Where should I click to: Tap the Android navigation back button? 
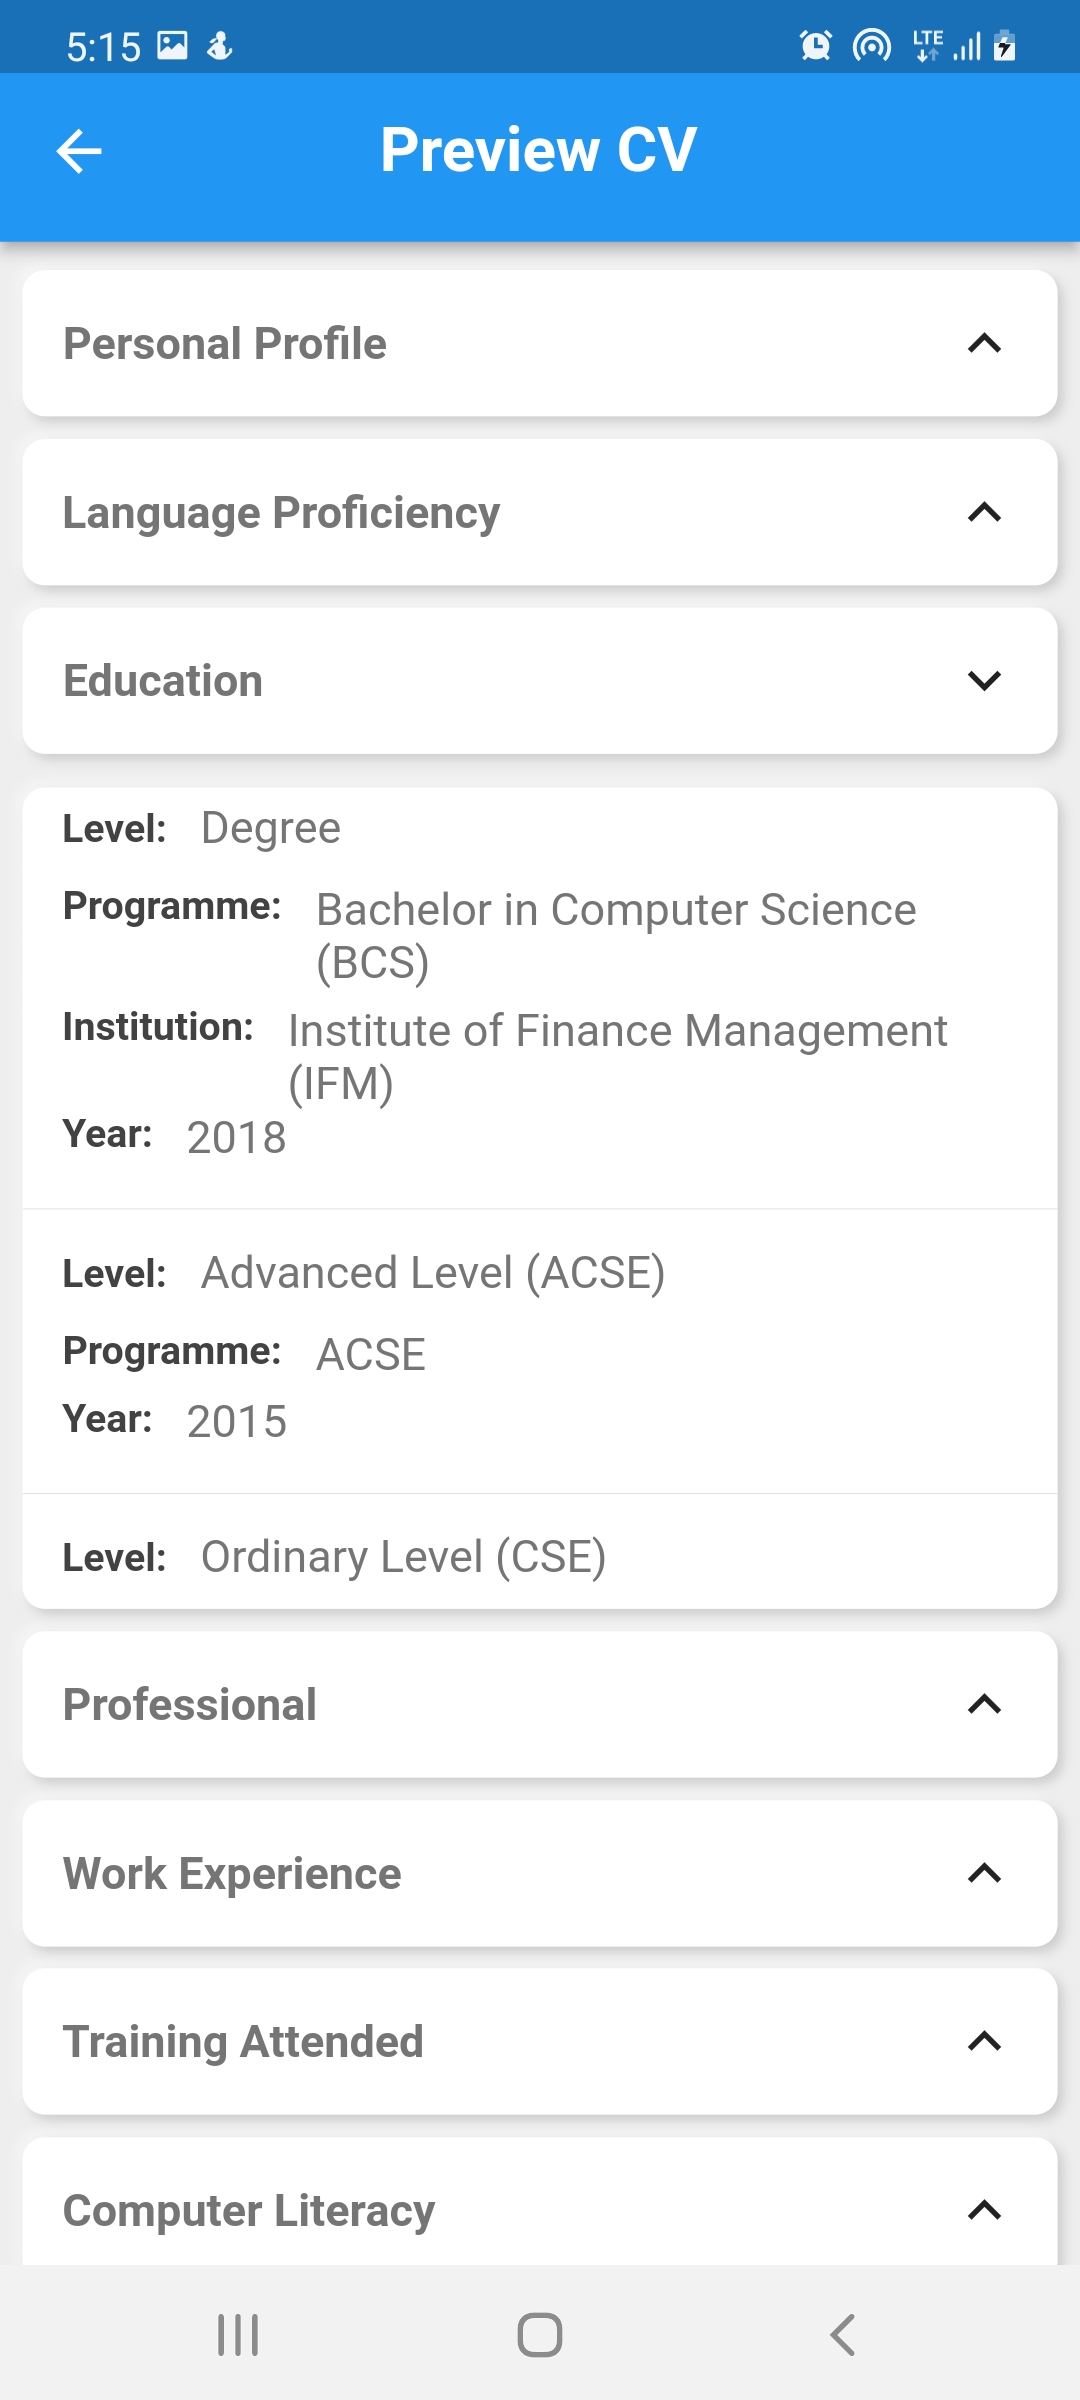842,2335
